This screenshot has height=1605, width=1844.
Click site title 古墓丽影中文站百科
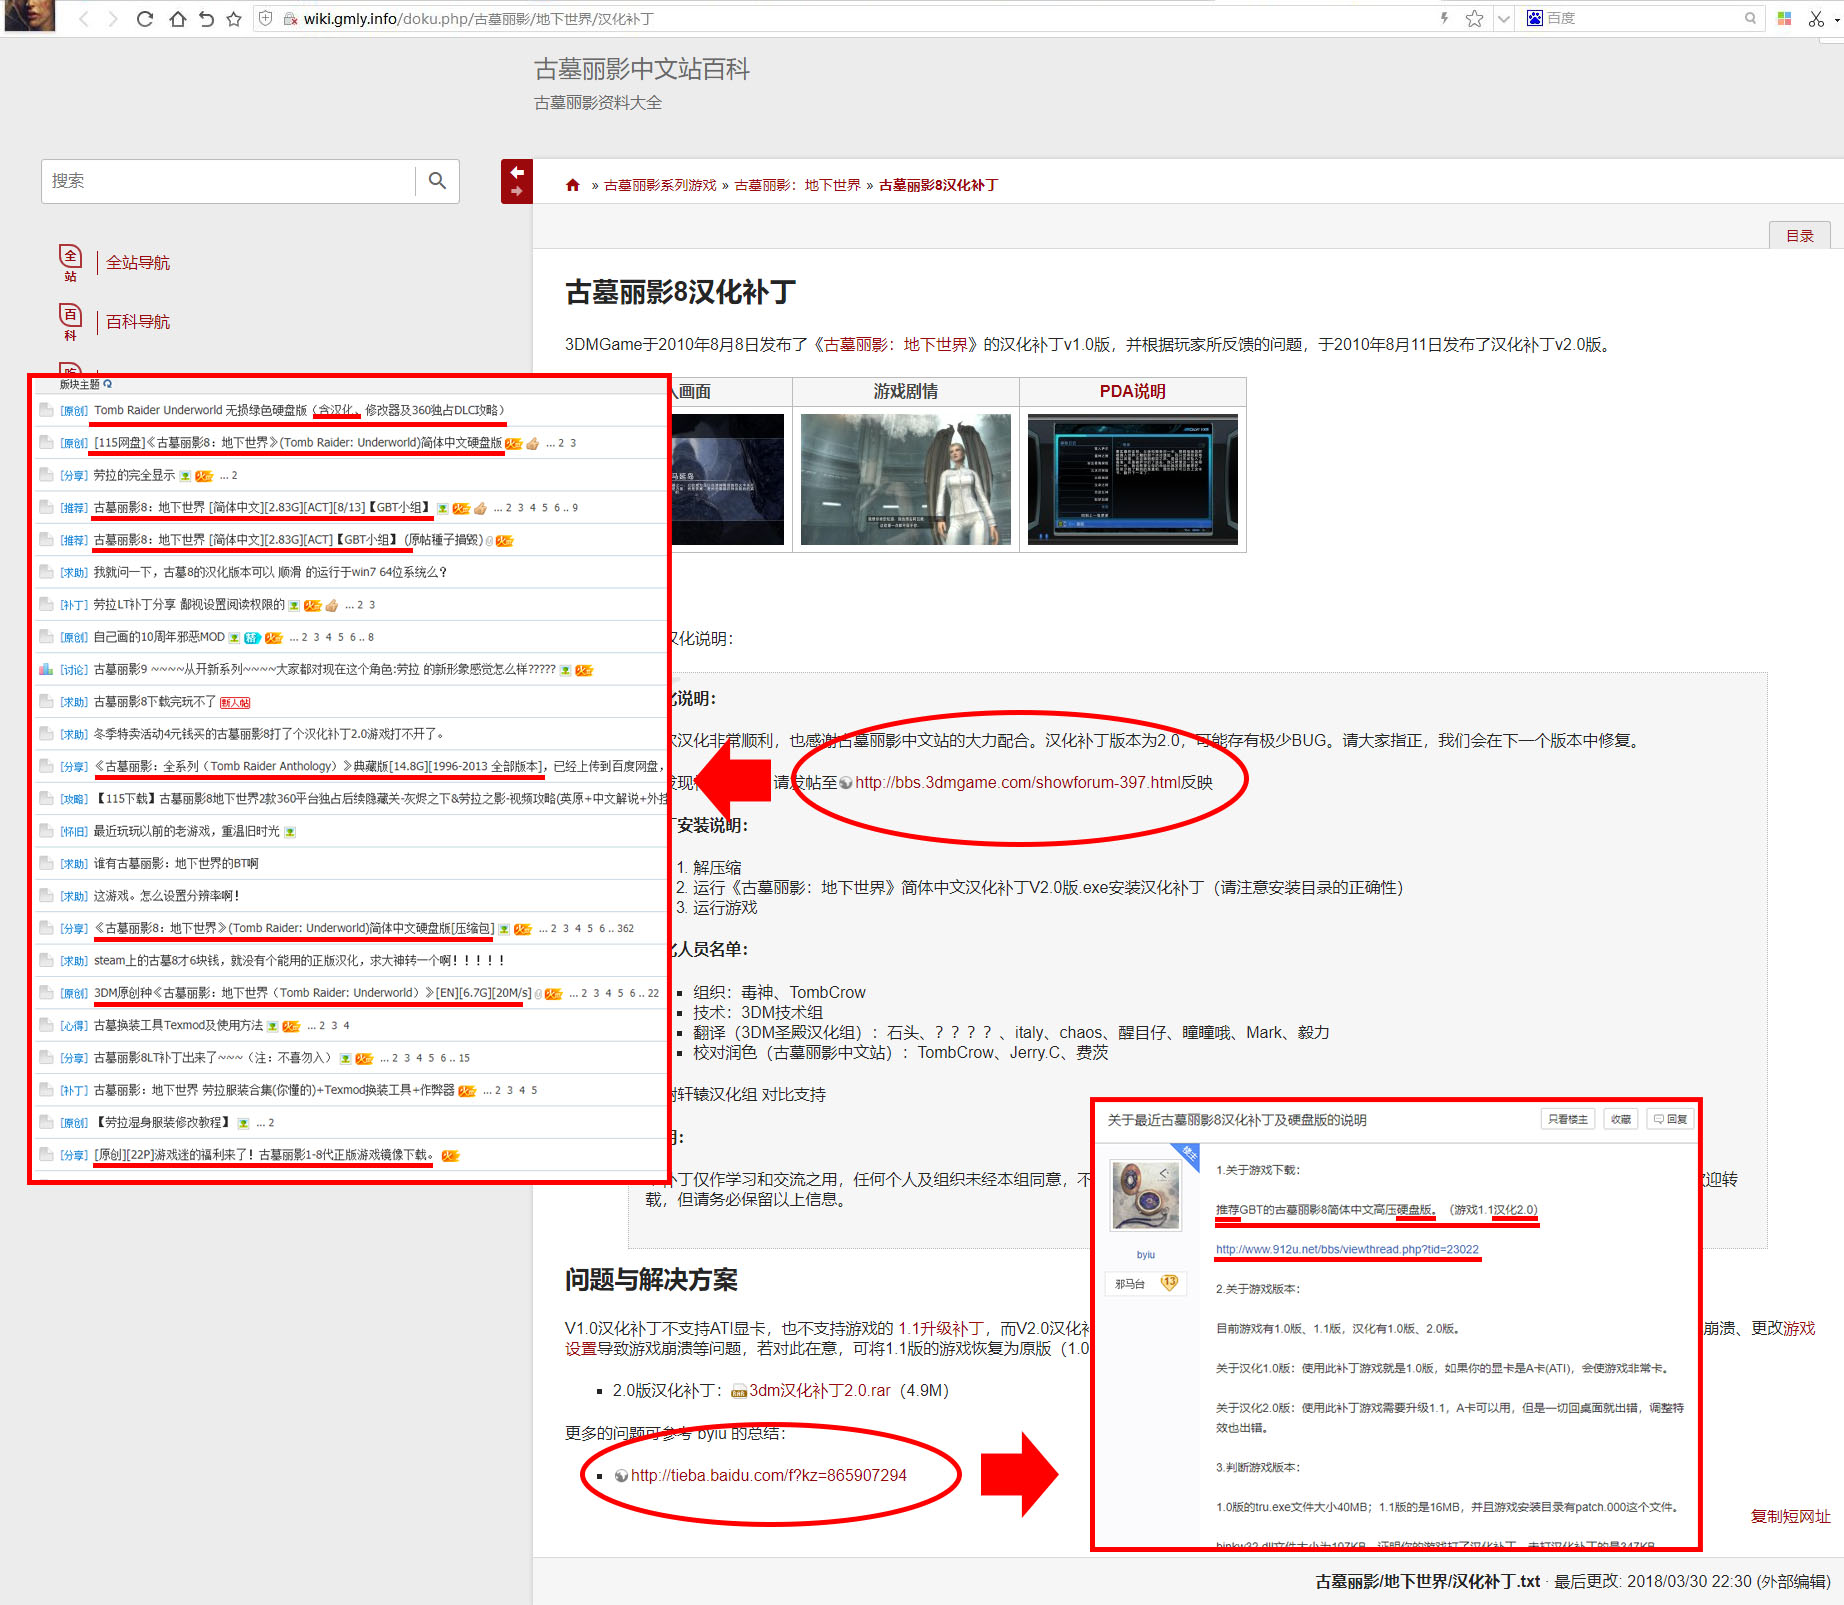642,69
